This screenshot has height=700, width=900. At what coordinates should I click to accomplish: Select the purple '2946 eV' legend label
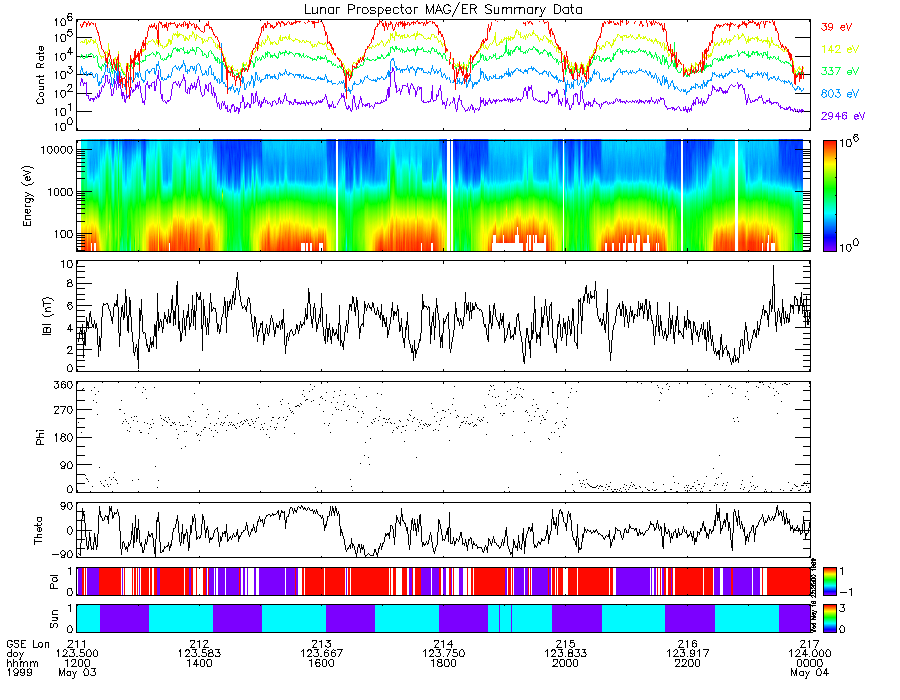click(x=843, y=116)
